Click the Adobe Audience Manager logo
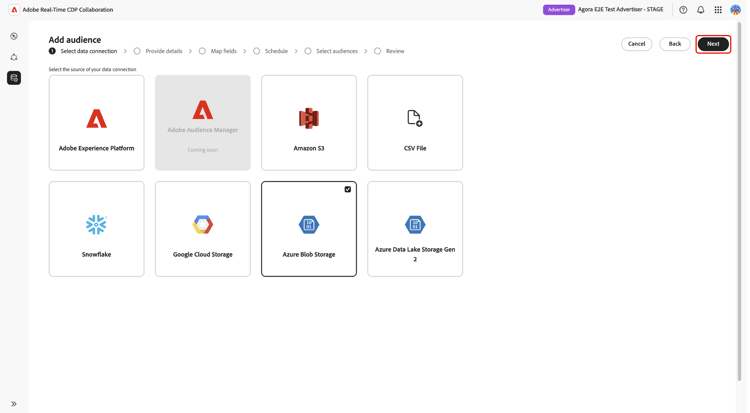This screenshot has height=413, width=750. pos(202,110)
